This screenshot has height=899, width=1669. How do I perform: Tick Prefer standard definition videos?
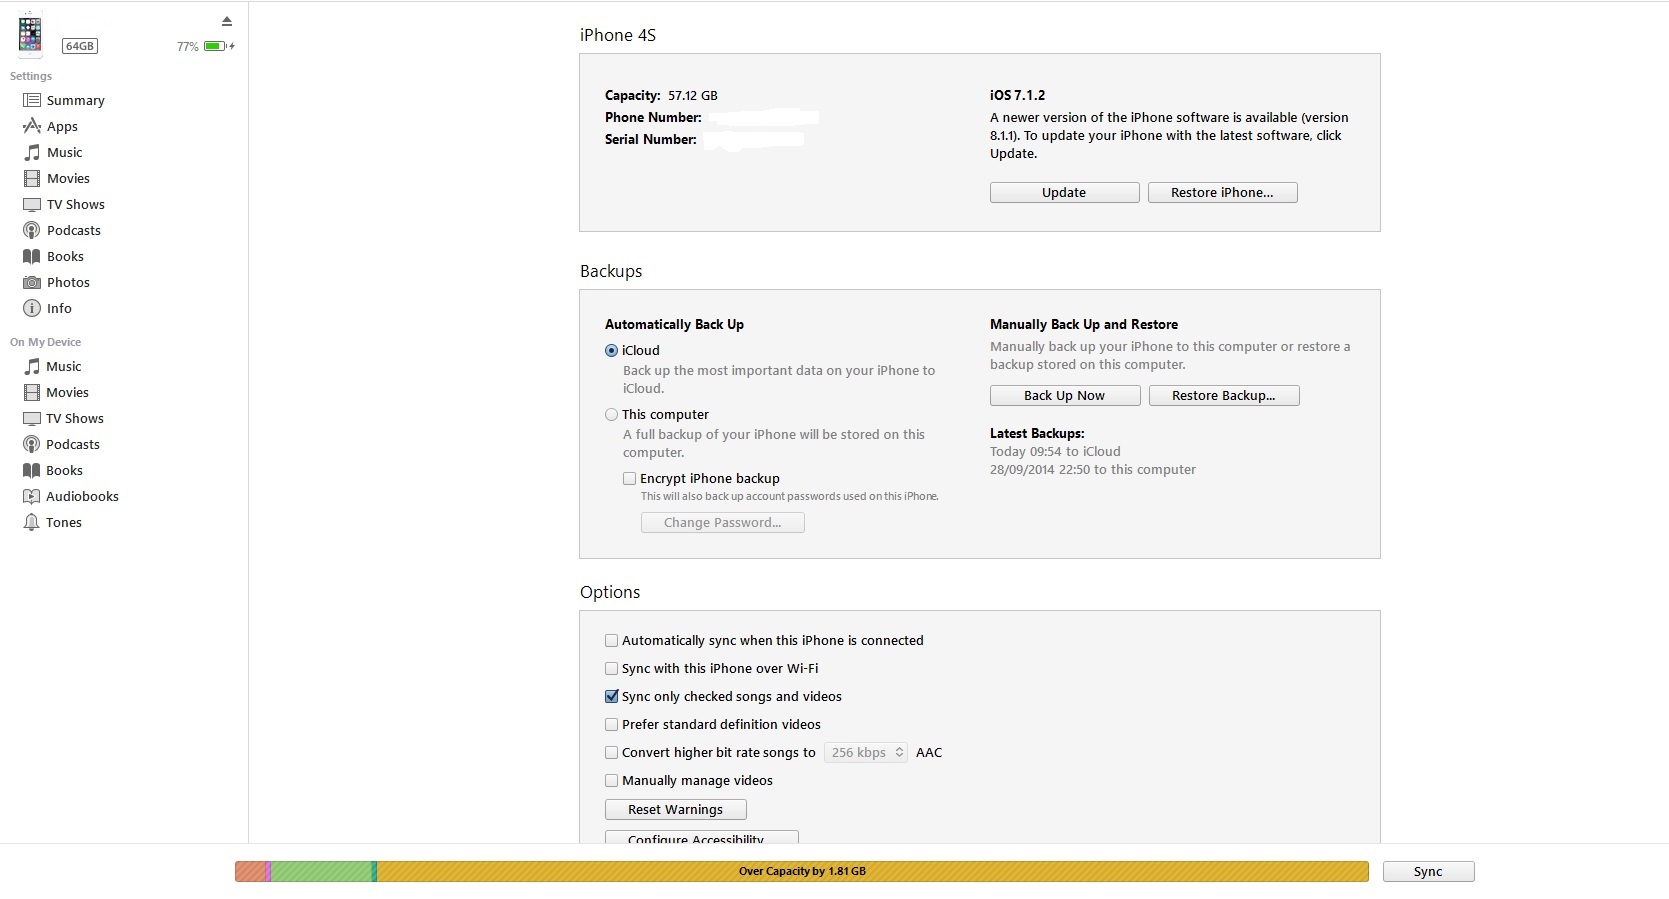point(611,725)
